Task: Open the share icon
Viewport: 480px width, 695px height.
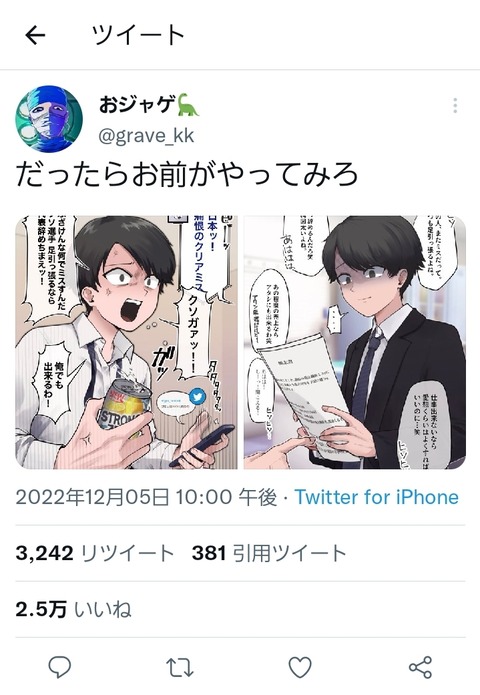Action: (x=420, y=667)
